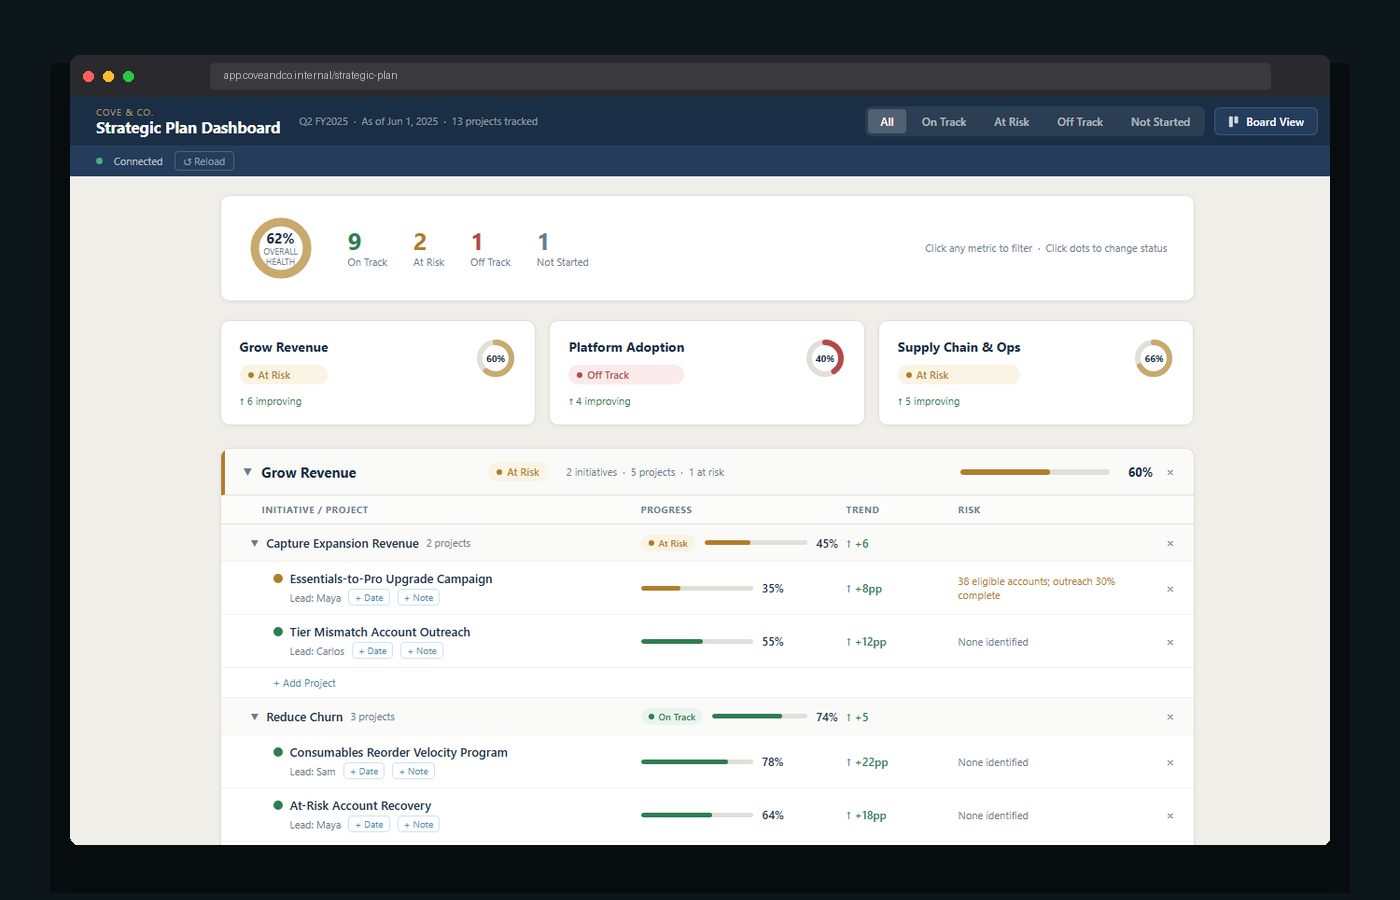
Task: Click the Strategic Plan Dashboard title
Action: [188, 128]
